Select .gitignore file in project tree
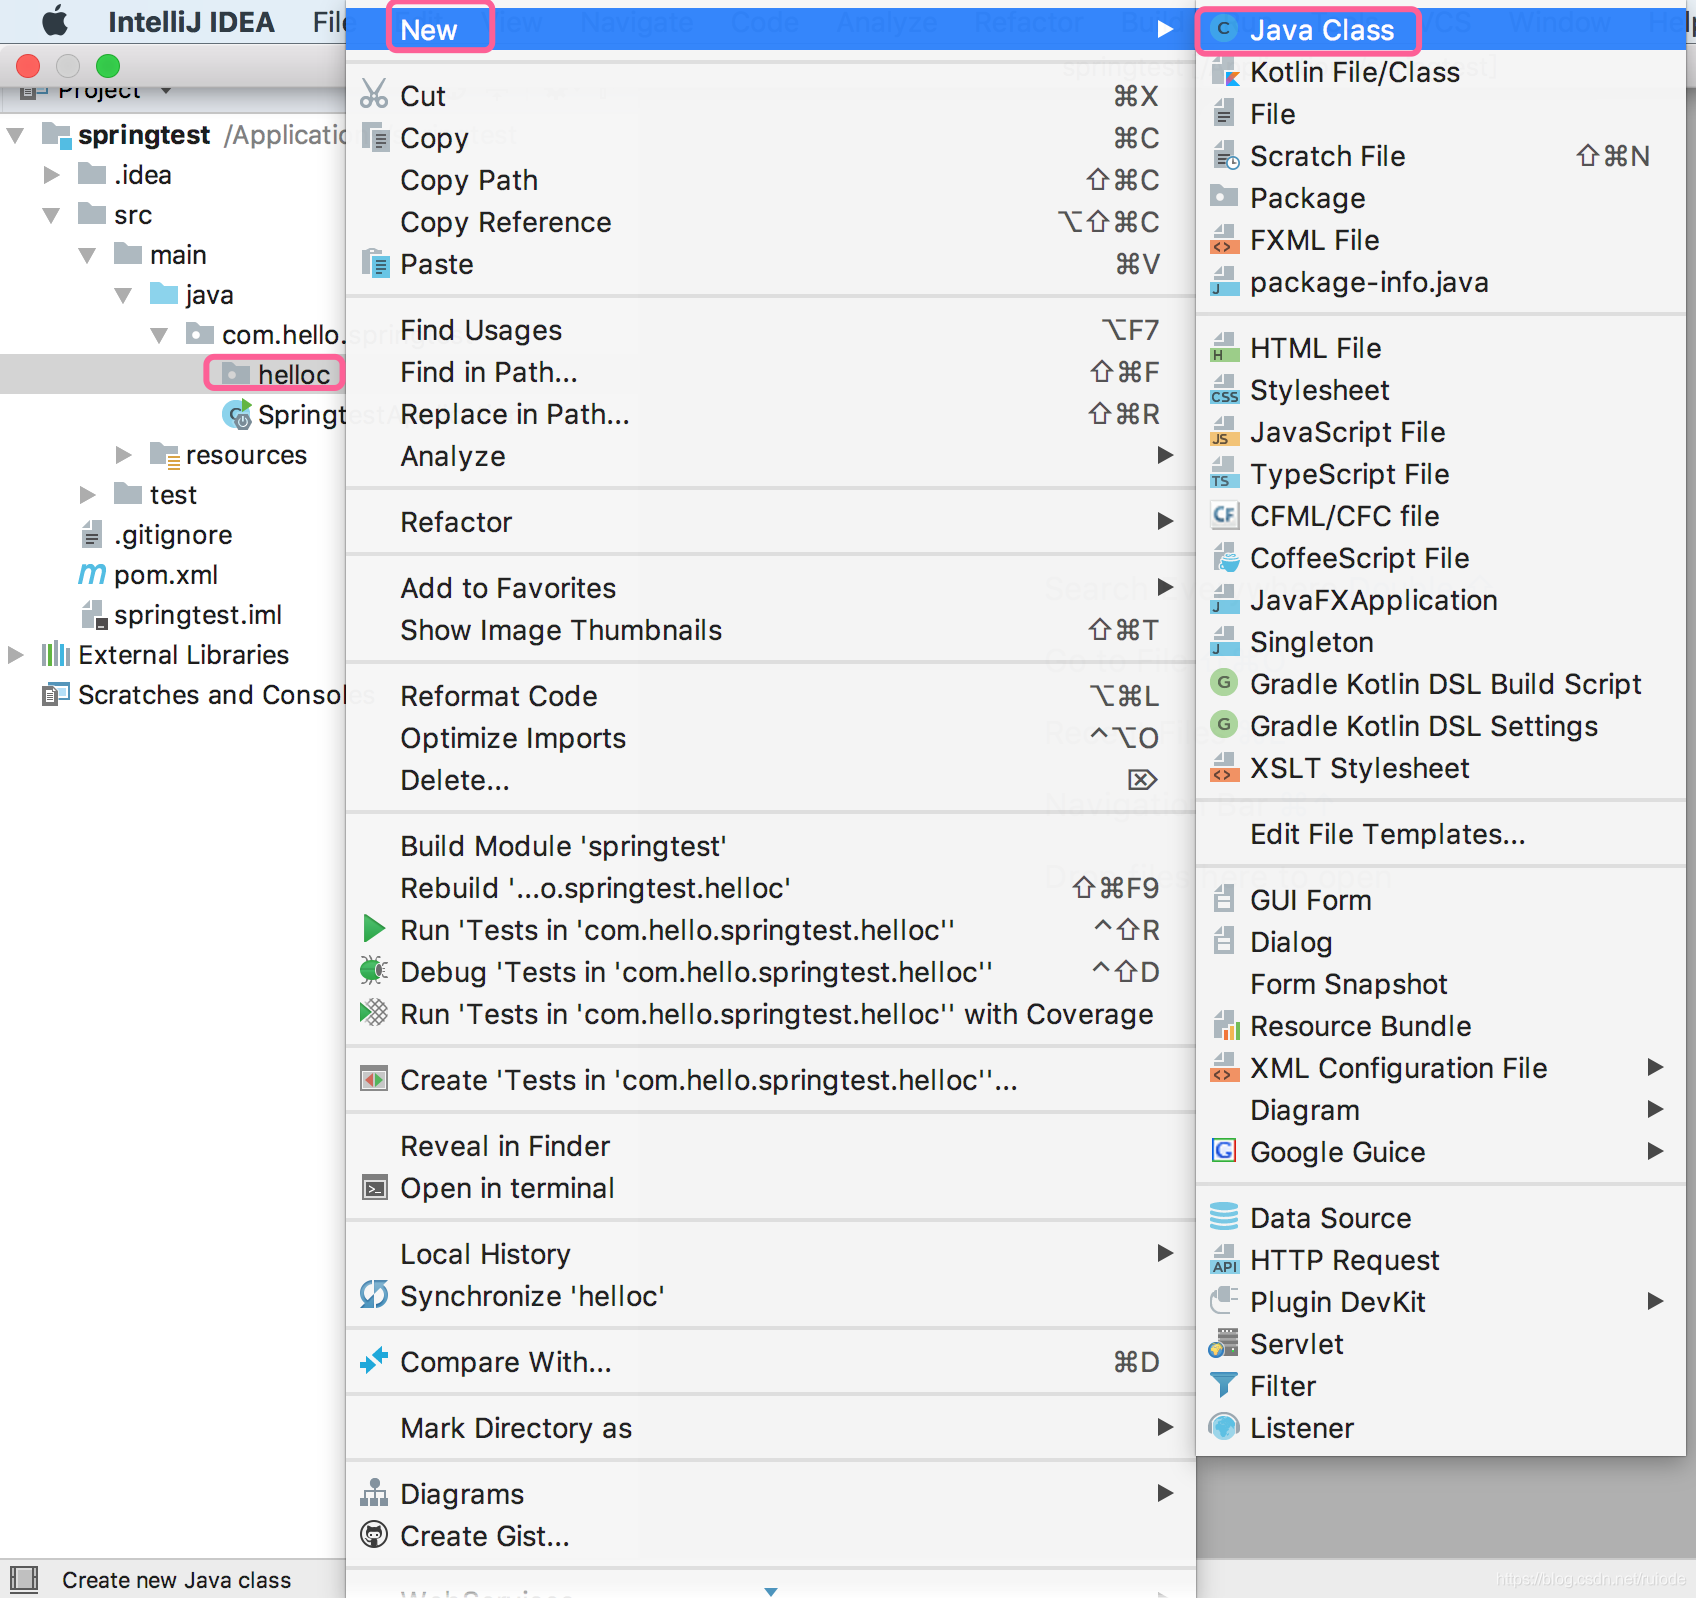1696x1598 pixels. tap(173, 535)
